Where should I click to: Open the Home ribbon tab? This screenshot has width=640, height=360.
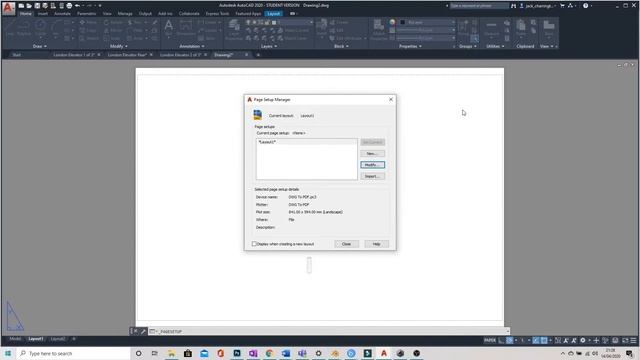[x=25, y=13]
